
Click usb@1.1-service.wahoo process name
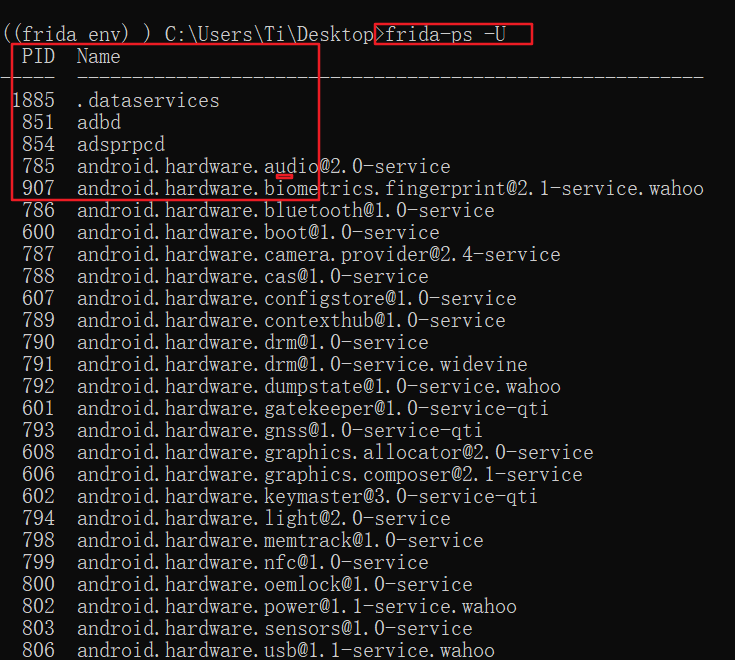point(379,651)
